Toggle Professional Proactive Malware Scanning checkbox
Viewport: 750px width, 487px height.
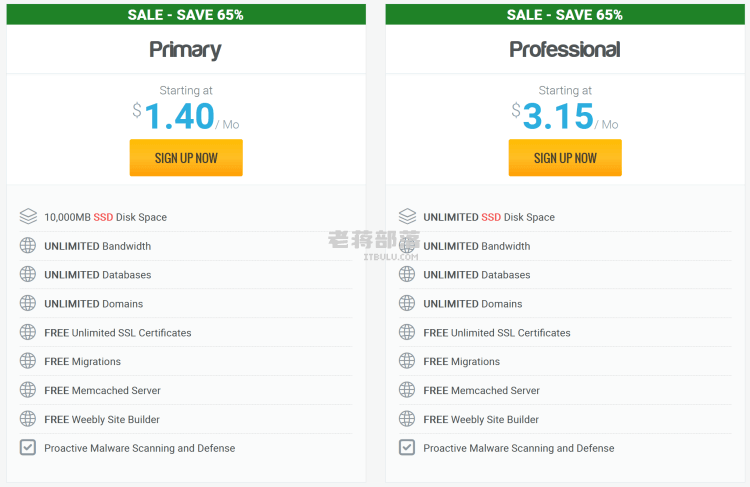(x=407, y=447)
